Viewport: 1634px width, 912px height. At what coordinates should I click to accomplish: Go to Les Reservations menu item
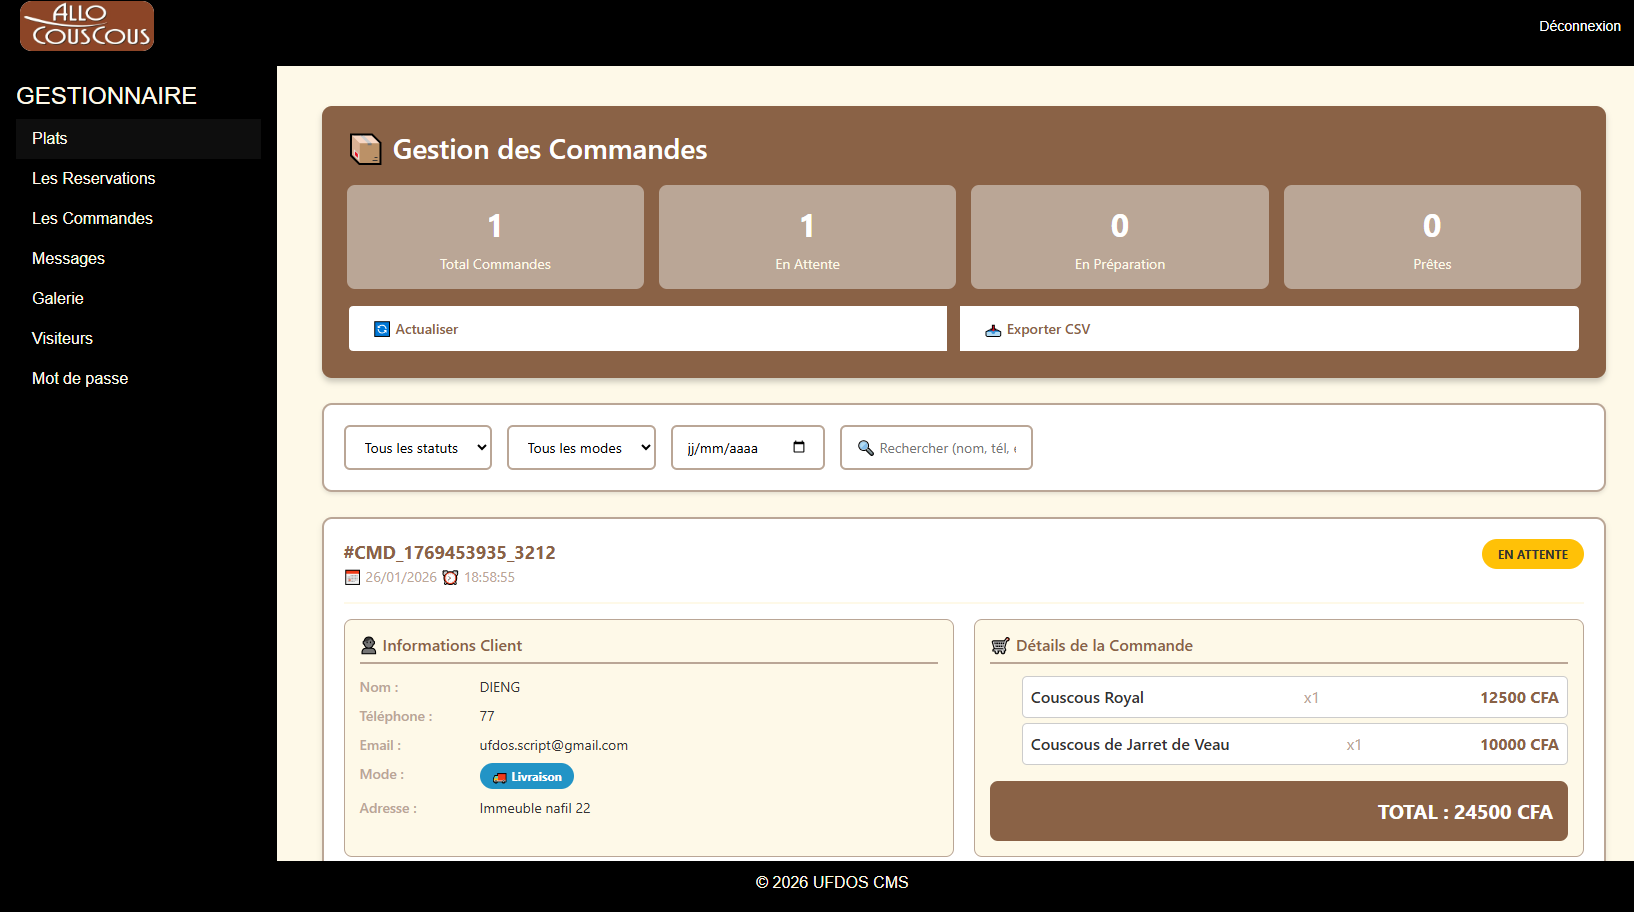93,178
